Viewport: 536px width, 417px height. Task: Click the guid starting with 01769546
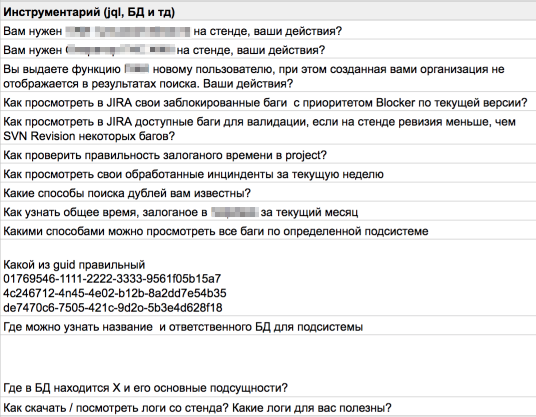coord(112,279)
